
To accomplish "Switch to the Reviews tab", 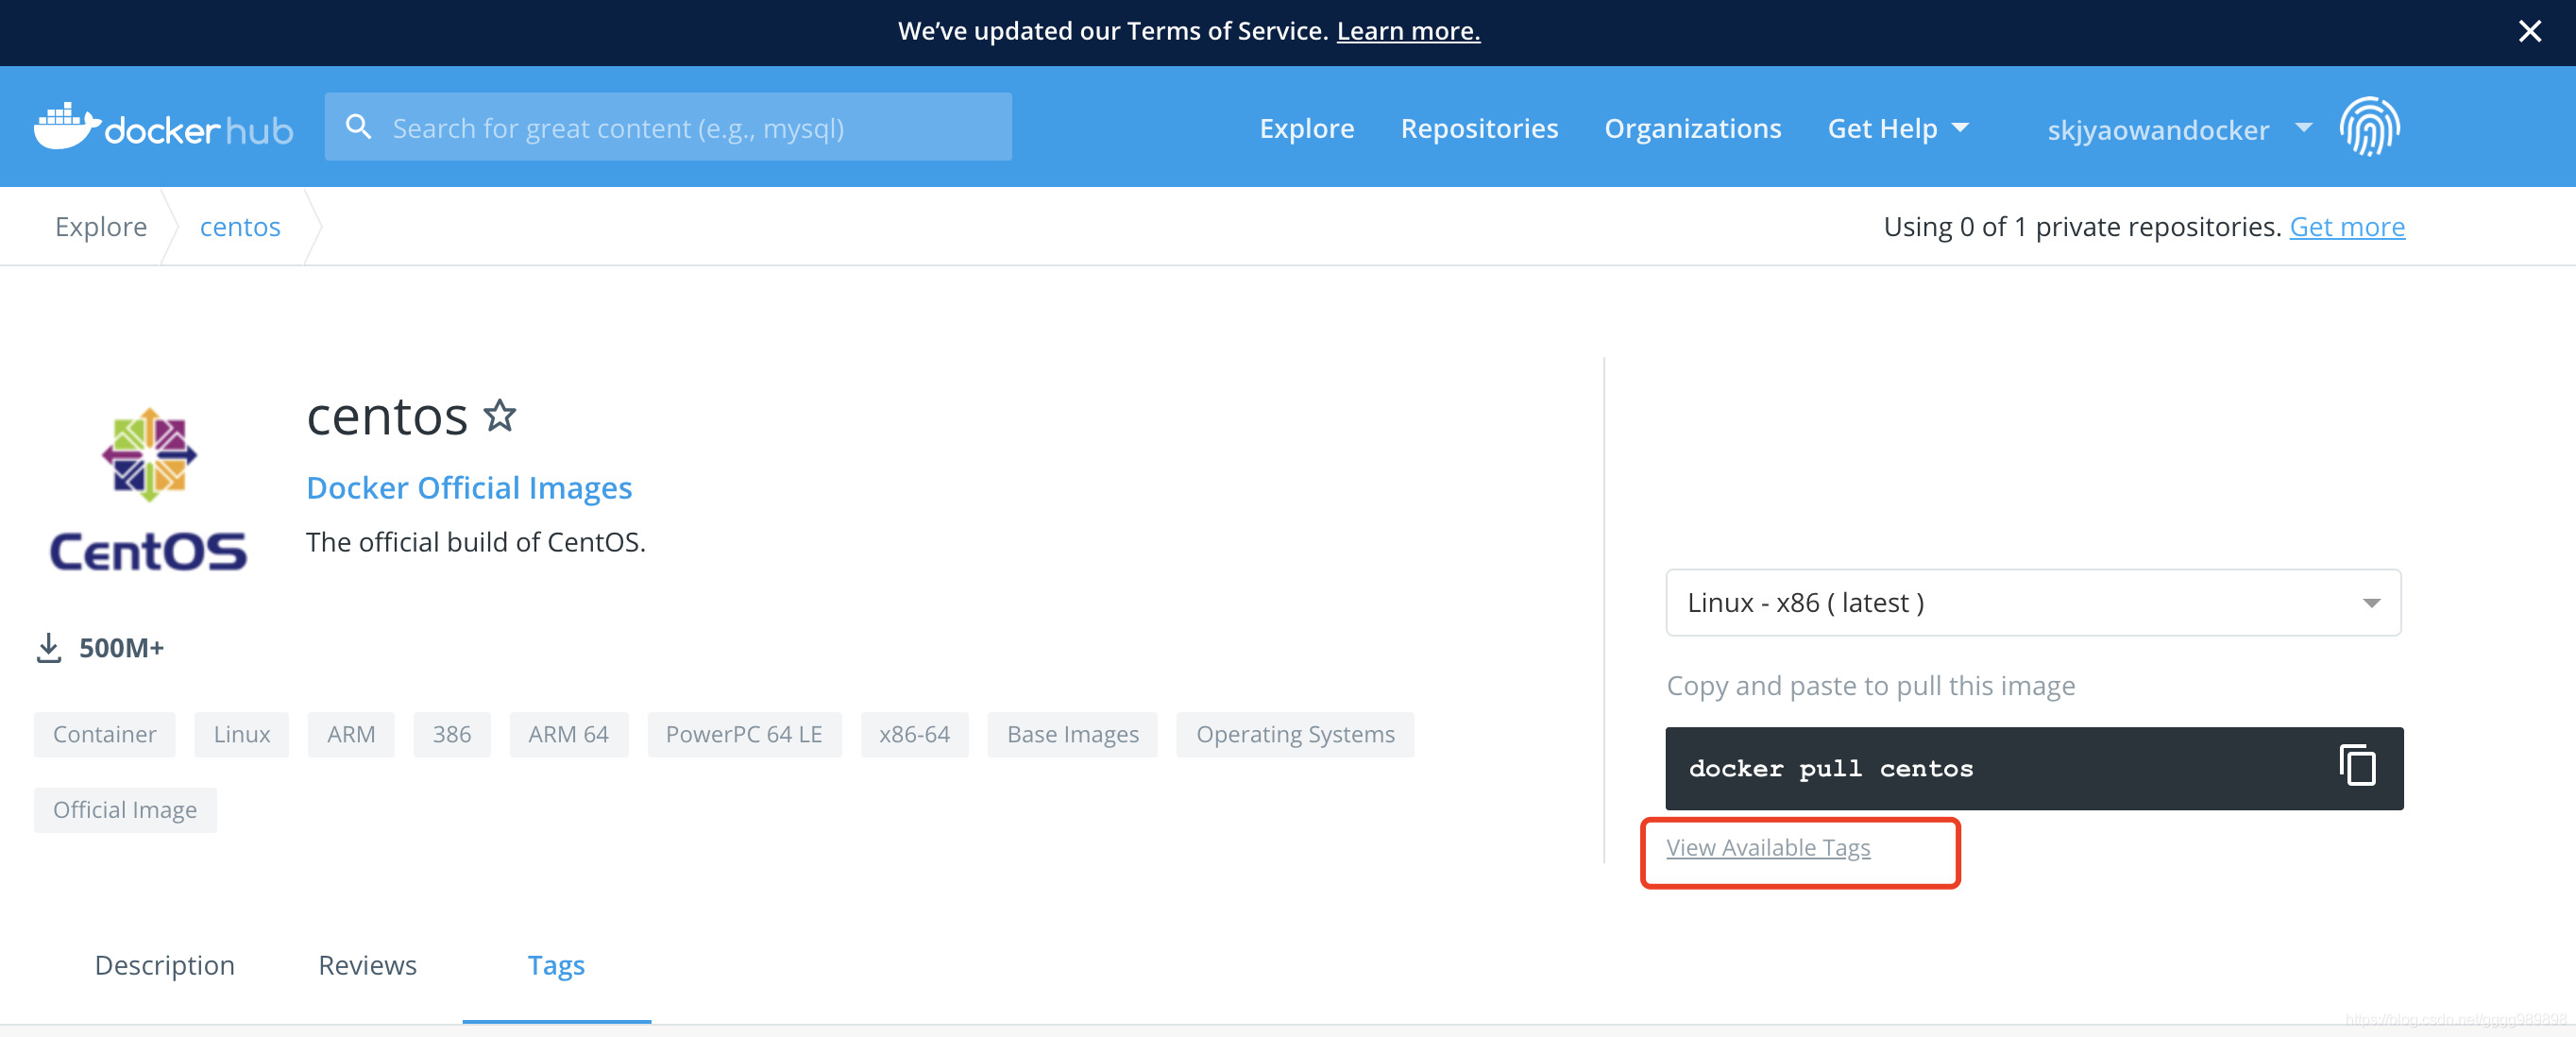I will (367, 965).
